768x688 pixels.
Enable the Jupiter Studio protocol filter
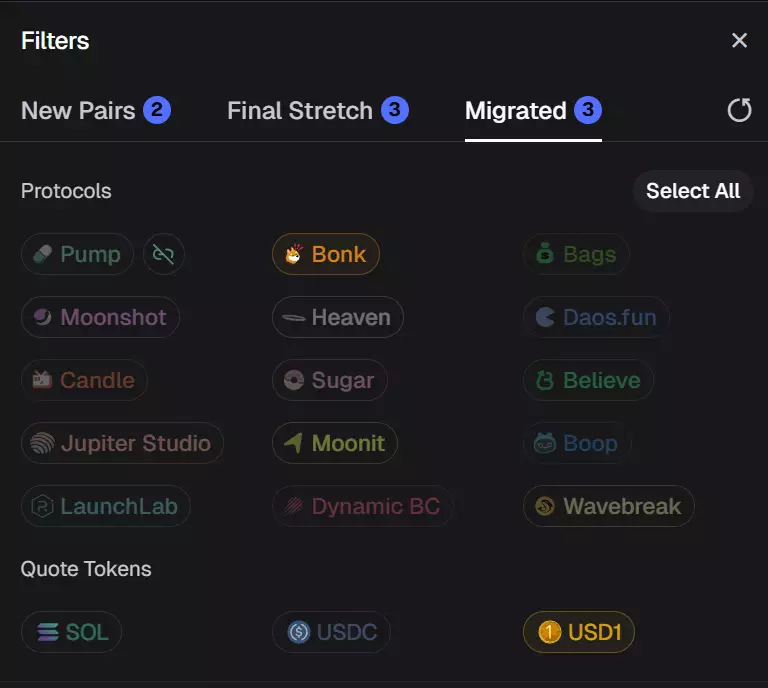coord(122,443)
